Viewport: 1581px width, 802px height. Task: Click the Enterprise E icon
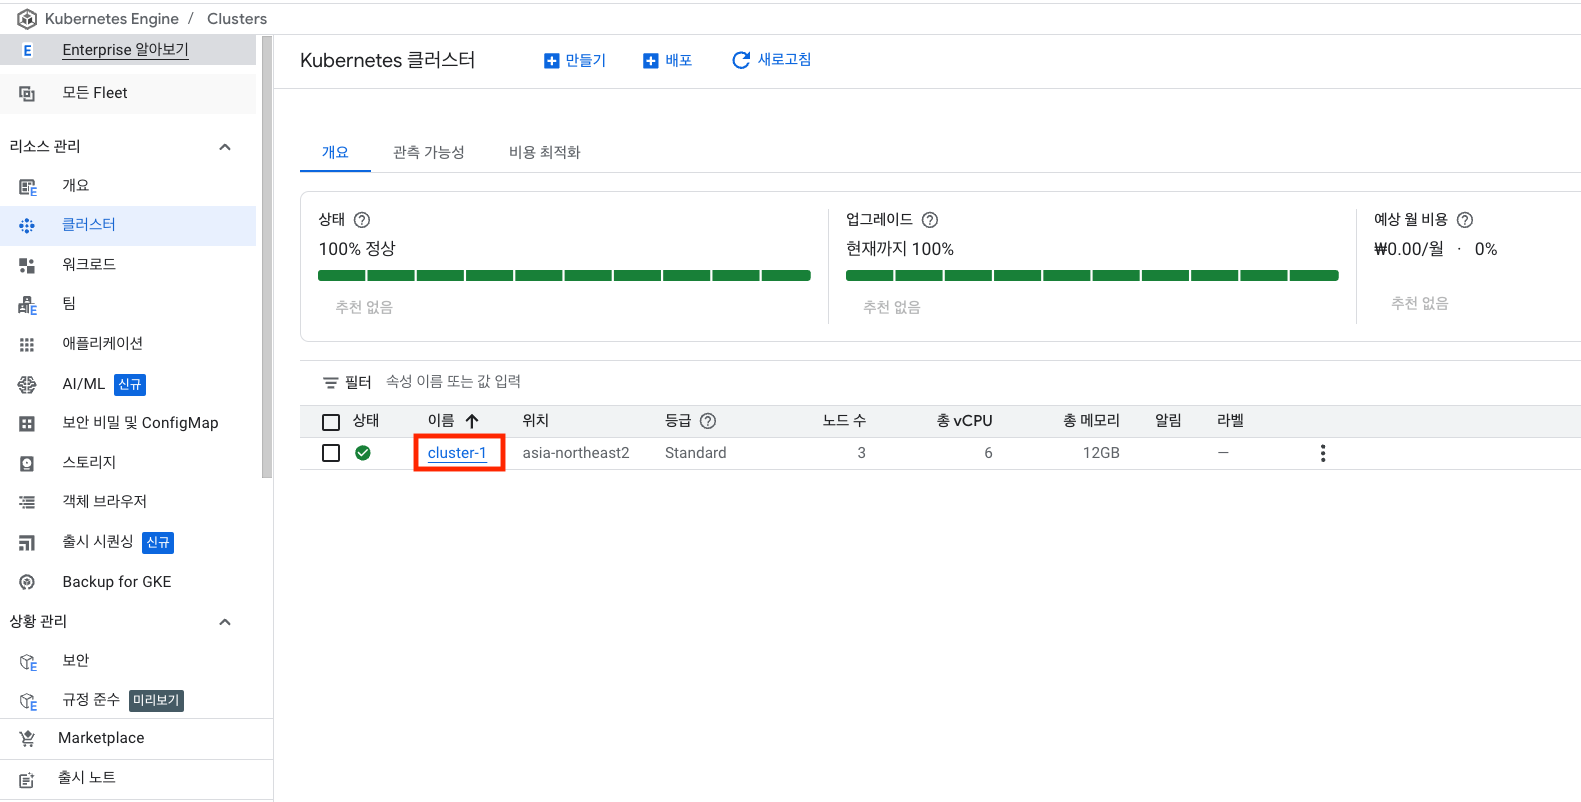tap(27, 50)
